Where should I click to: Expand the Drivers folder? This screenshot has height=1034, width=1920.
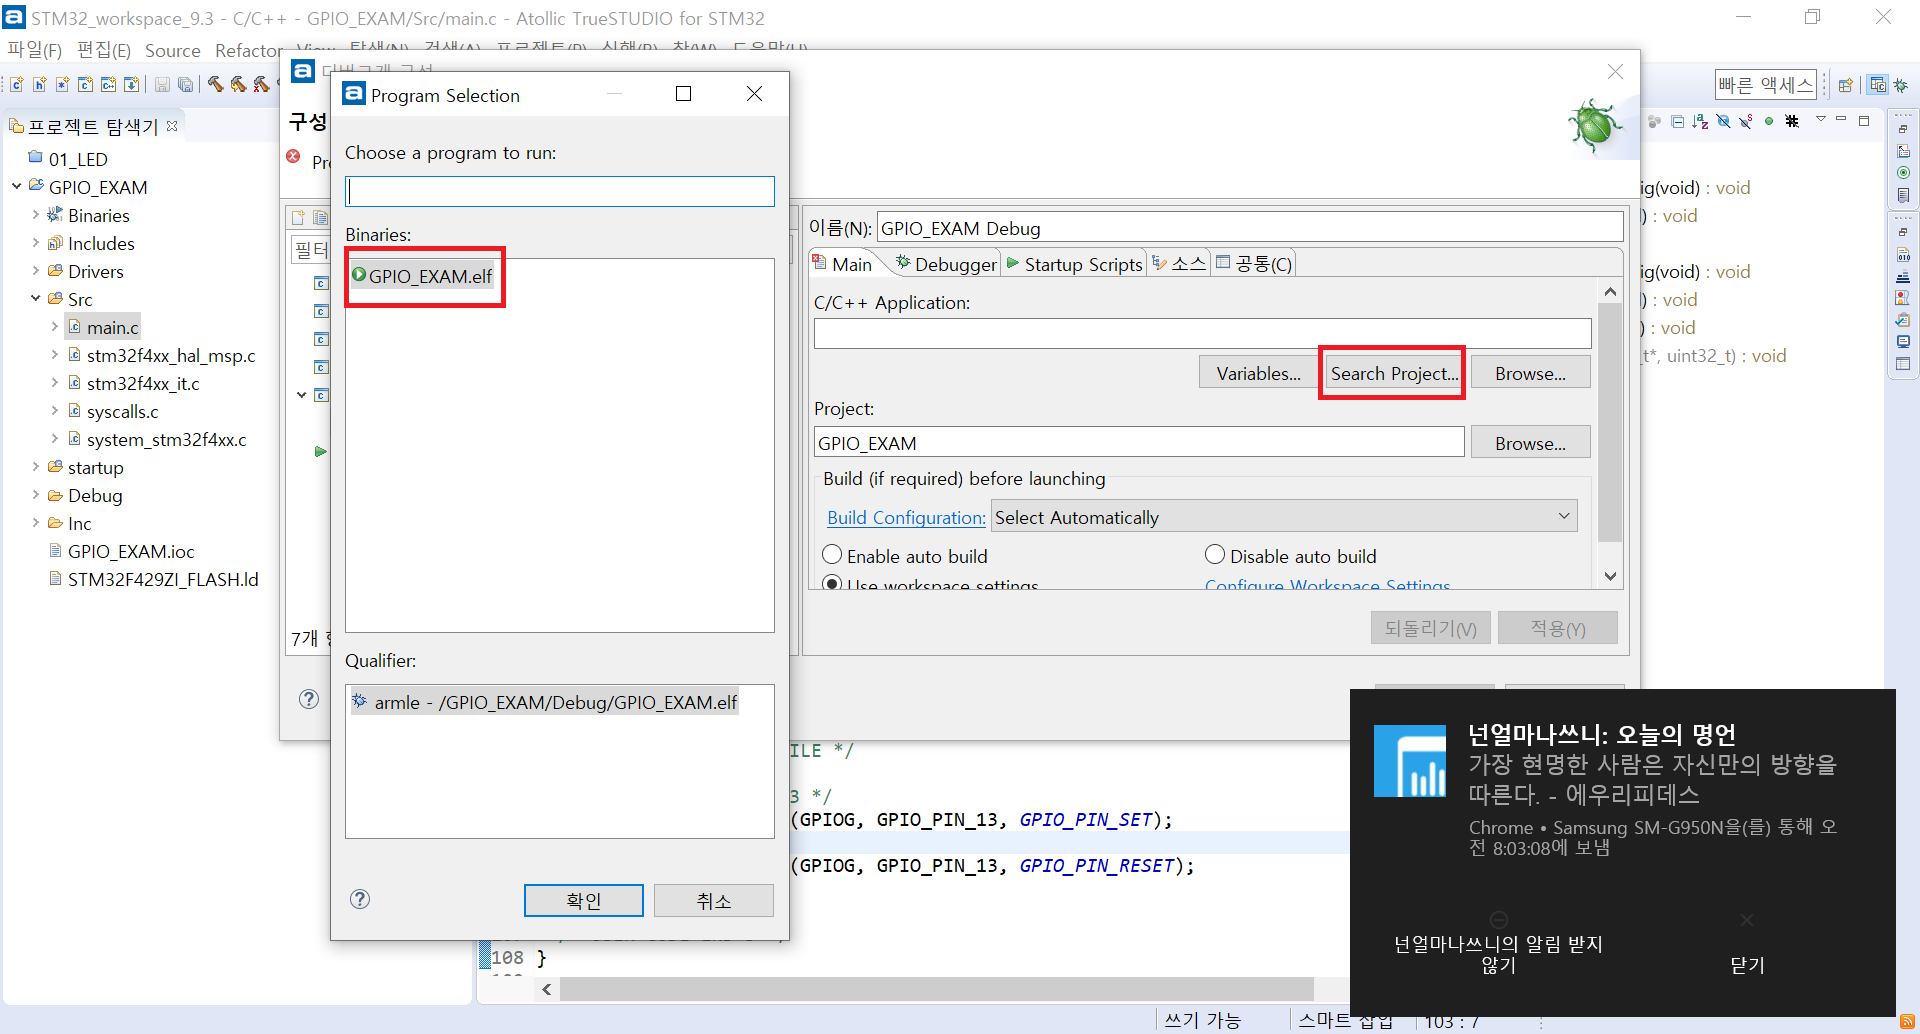coord(36,270)
